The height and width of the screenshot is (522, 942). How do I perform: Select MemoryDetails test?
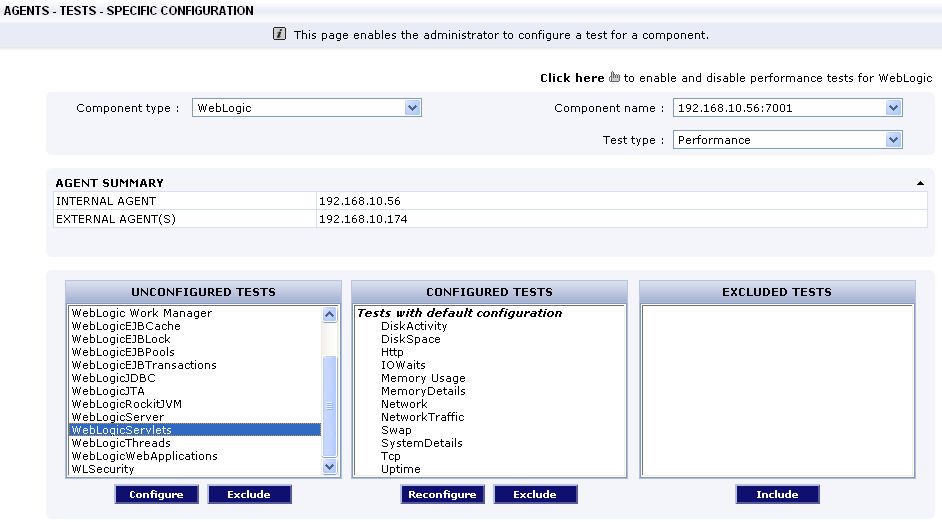[x=424, y=391]
